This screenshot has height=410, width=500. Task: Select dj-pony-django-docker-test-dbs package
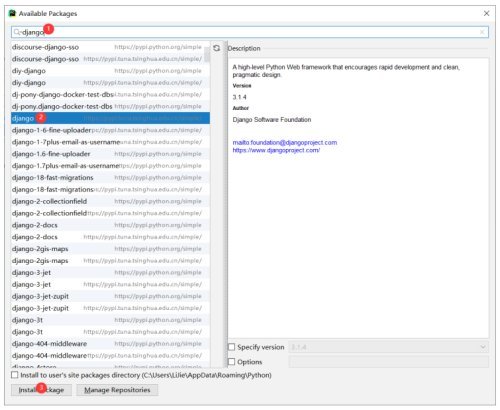click(110, 95)
